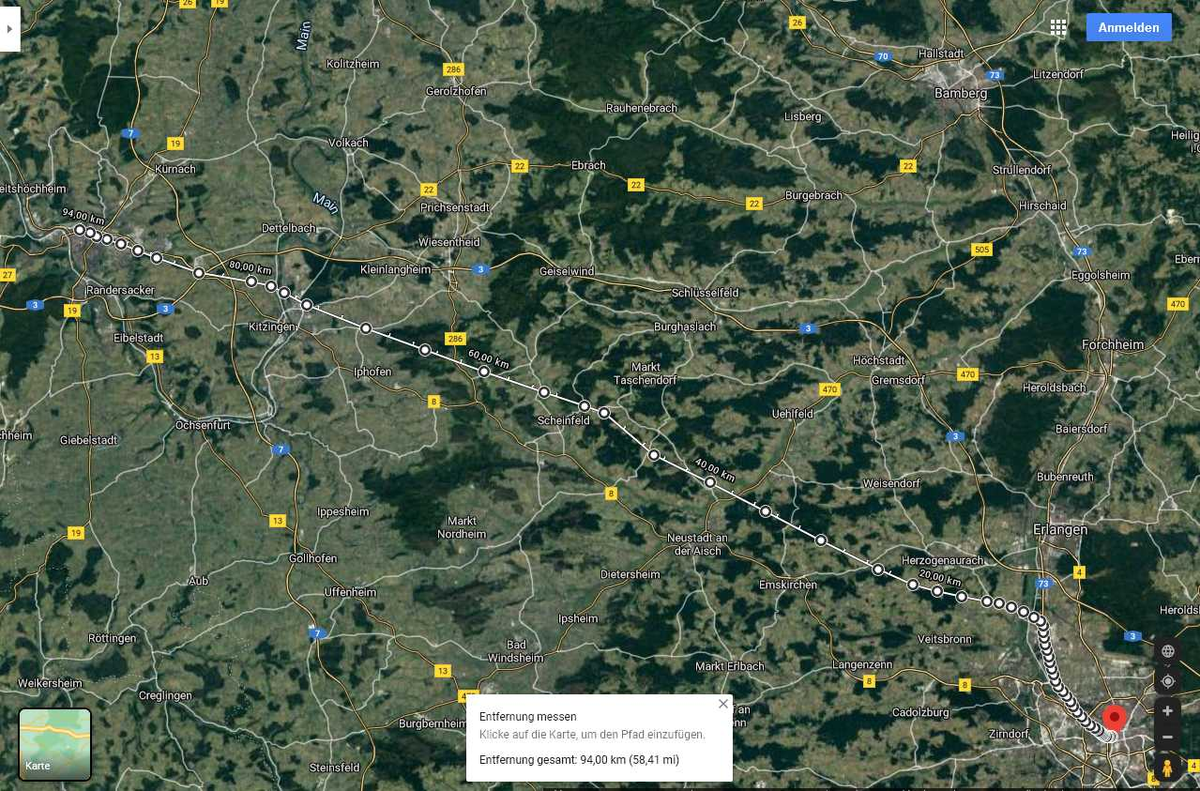Switch to Karte map layer
This screenshot has height=791, width=1200.
pyautogui.click(x=55, y=744)
